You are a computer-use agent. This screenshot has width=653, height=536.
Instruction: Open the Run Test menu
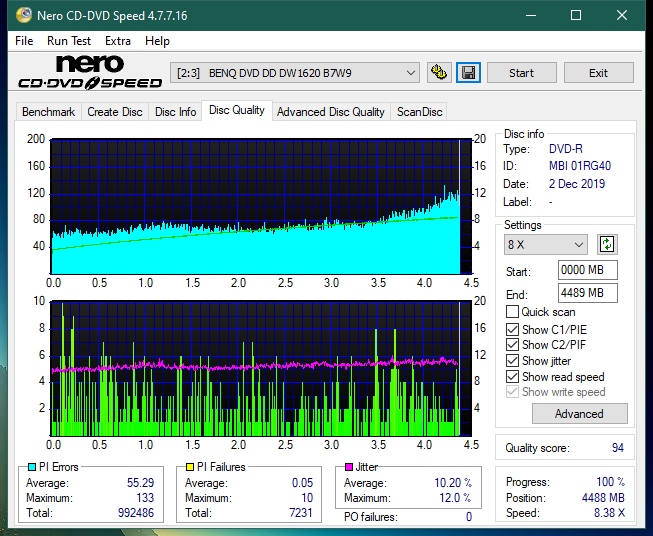coord(69,41)
